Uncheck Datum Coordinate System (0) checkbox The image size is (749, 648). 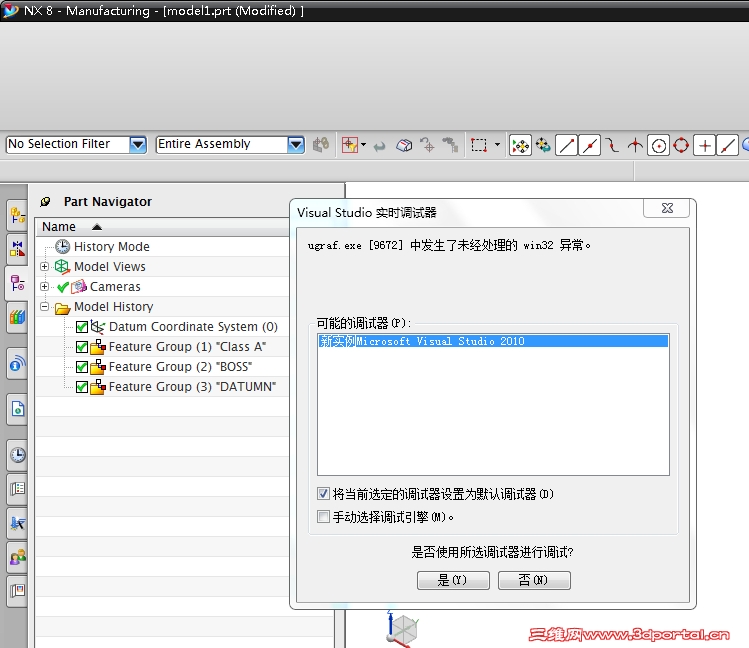82,327
